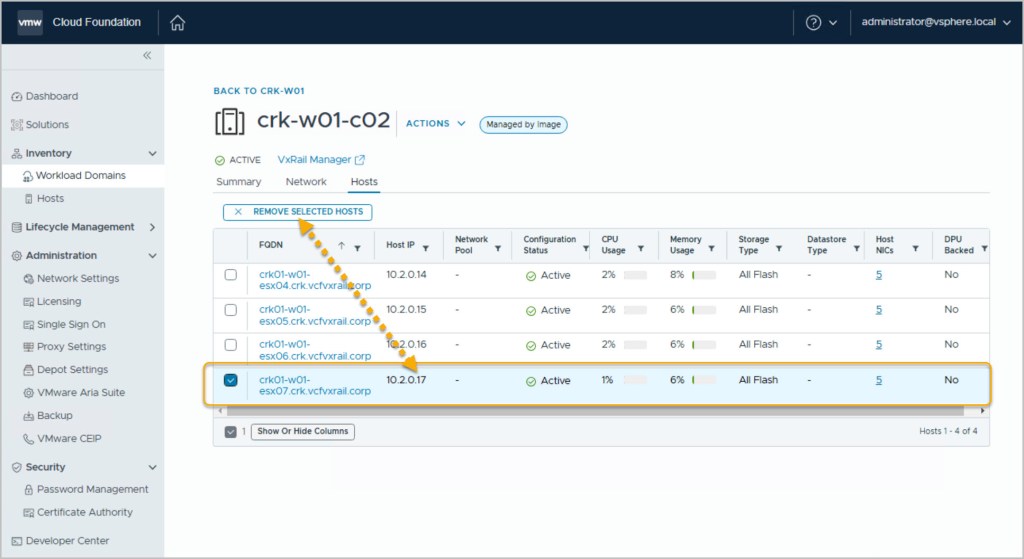Click the Configuration Status filter icon

(x=584, y=248)
